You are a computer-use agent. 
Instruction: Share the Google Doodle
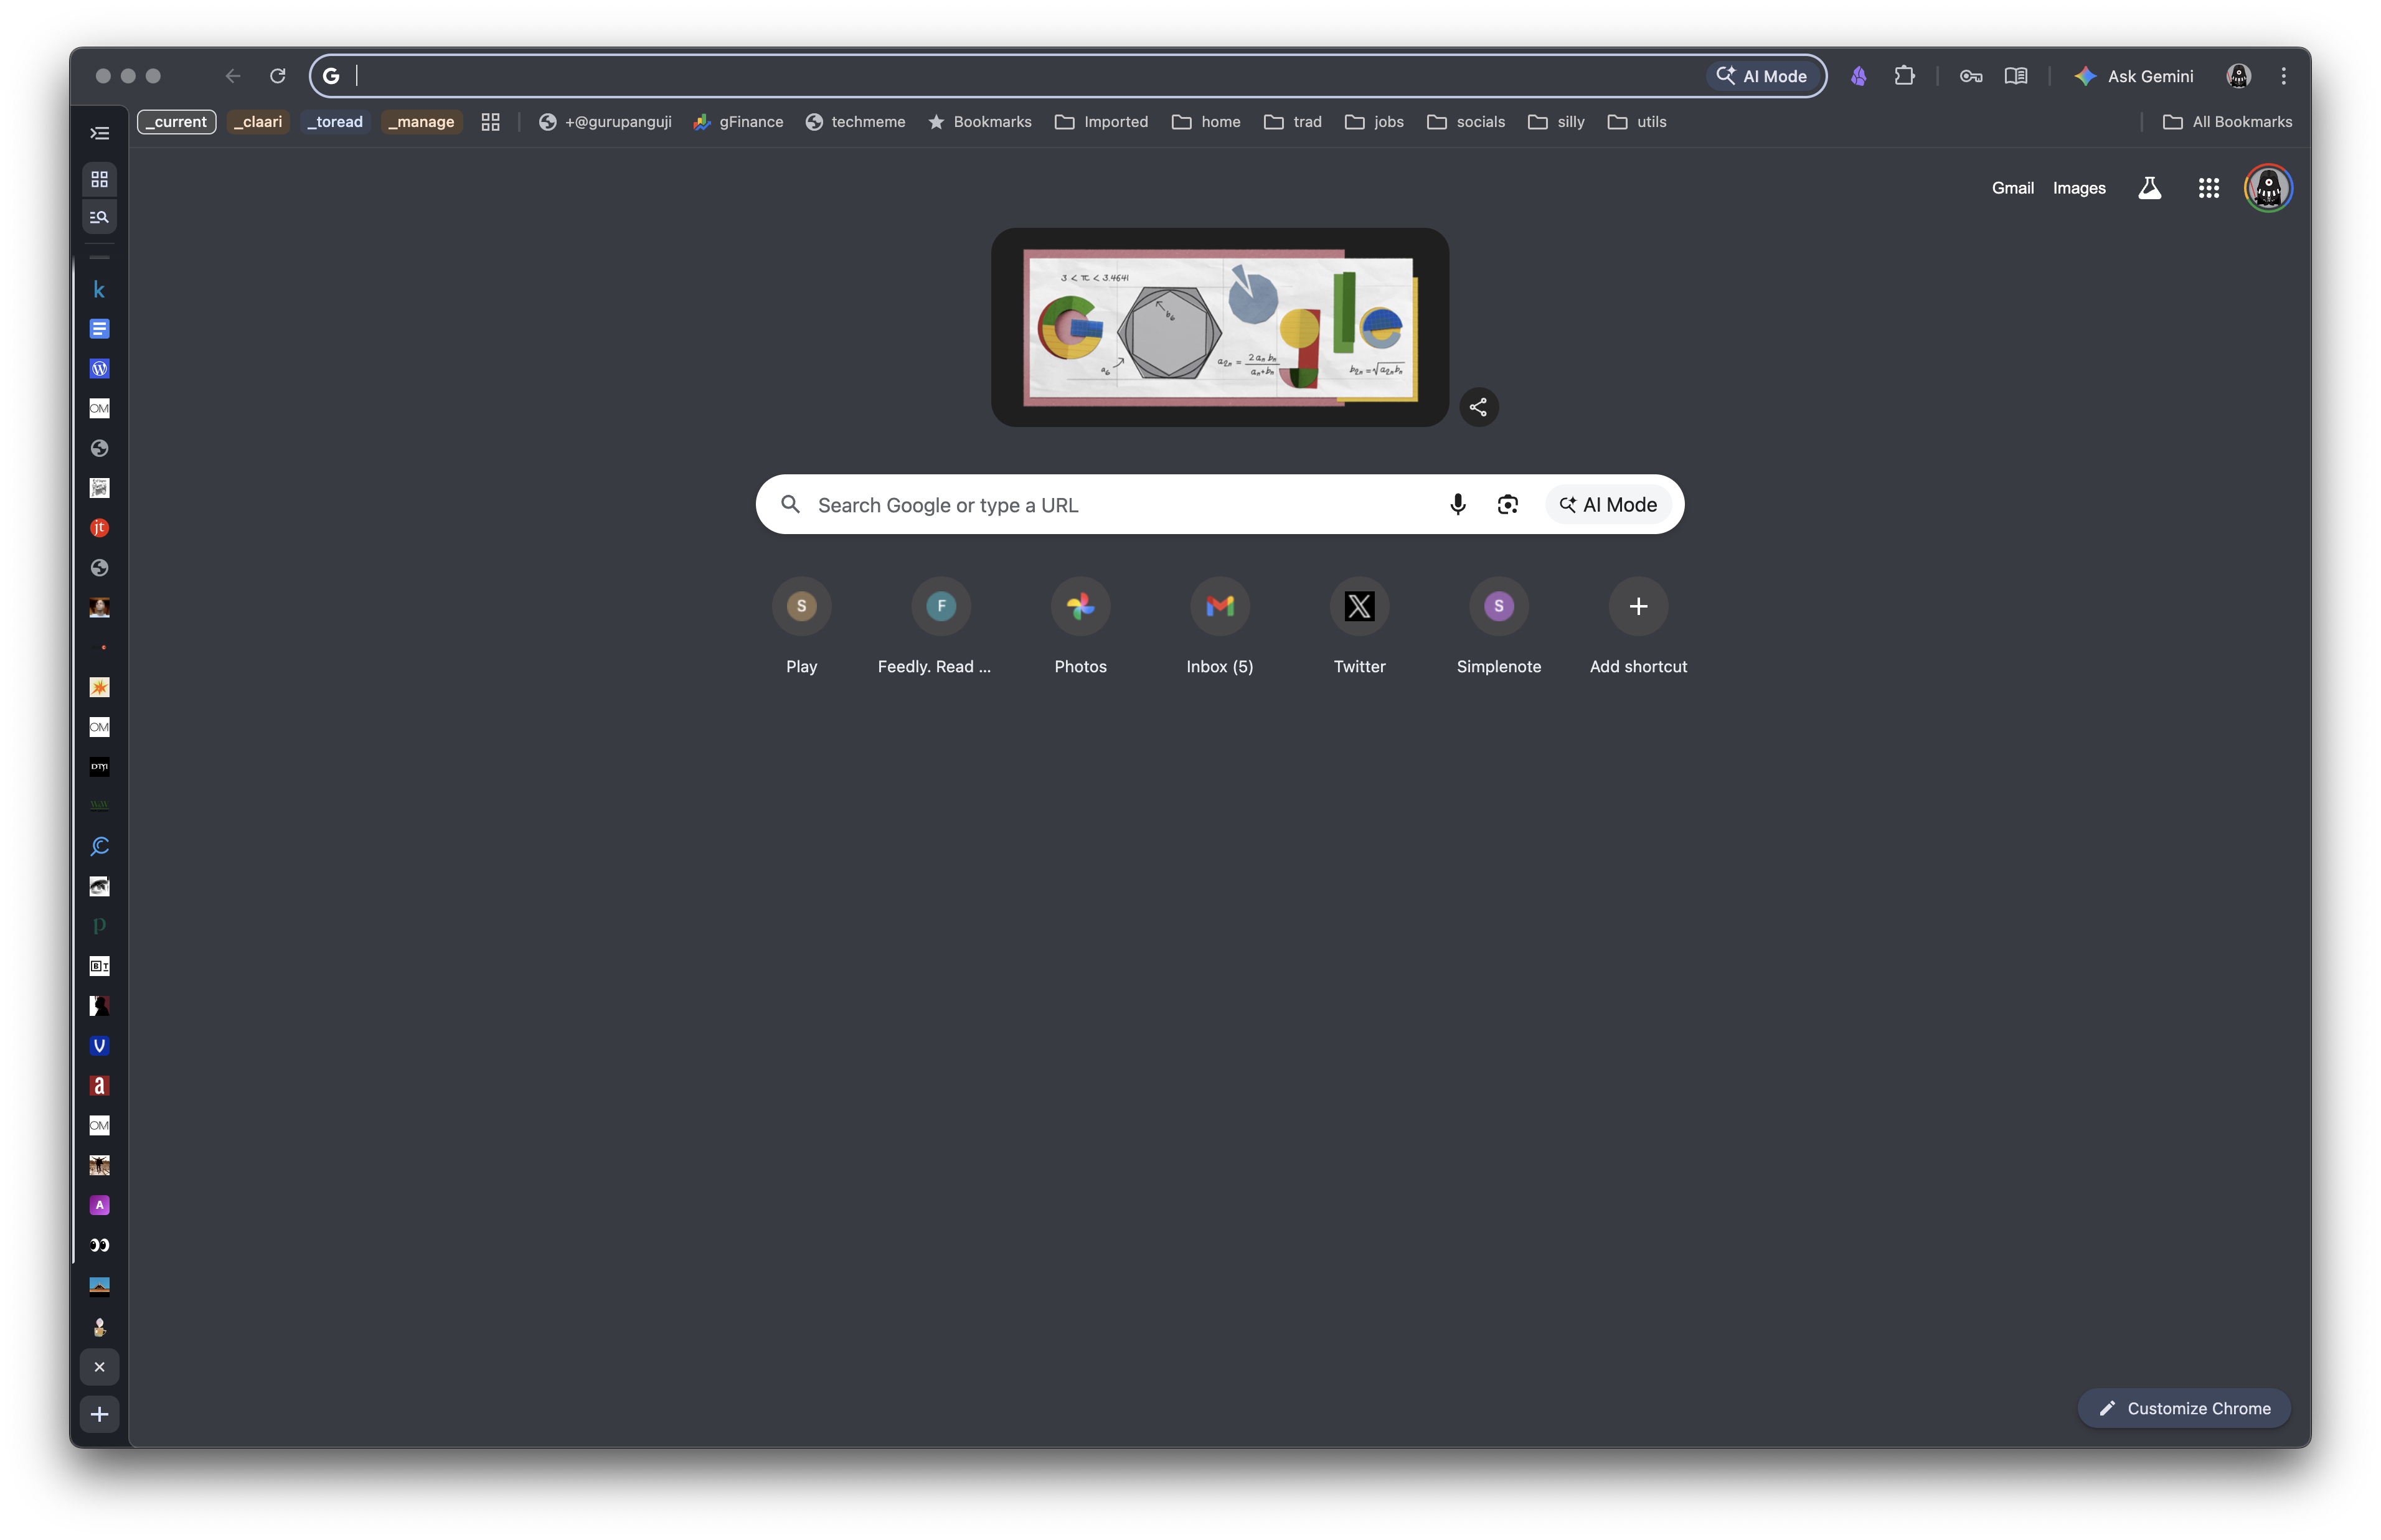[x=1478, y=407]
